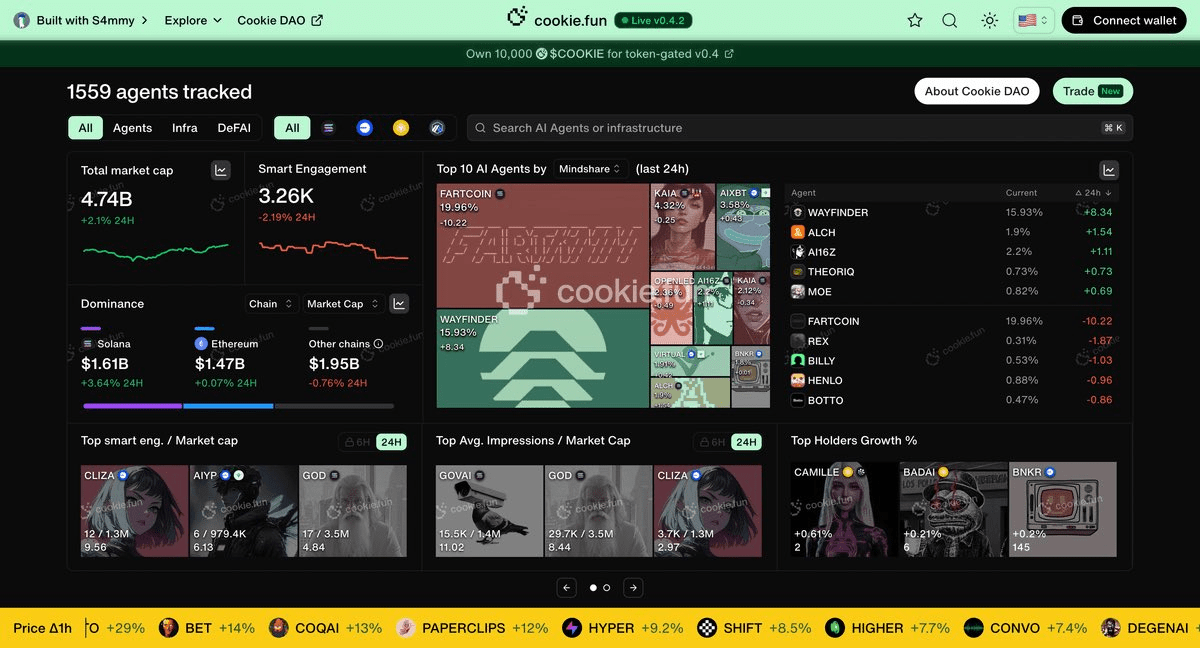The width and height of the screenshot is (1200, 648).
Task: Click BOTTO agent icon in table
Action: click(798, 401)
